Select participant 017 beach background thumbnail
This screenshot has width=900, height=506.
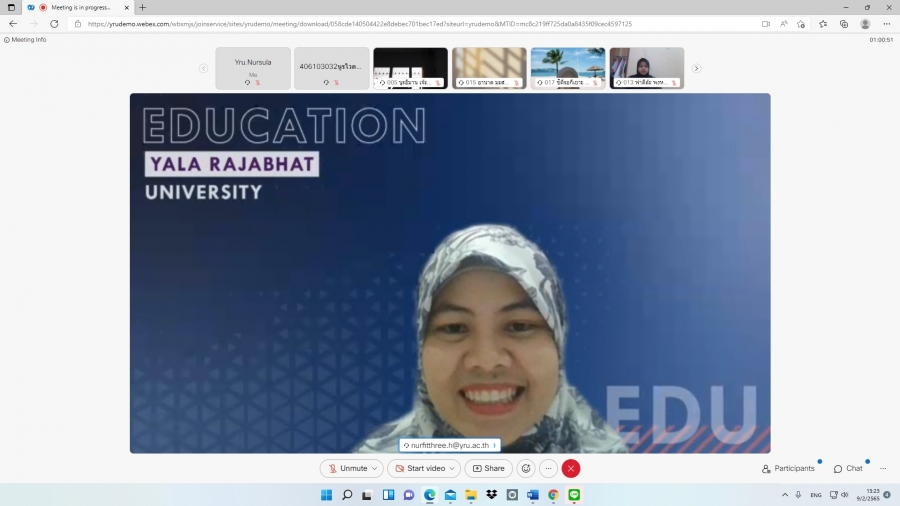tap(567, 68)
